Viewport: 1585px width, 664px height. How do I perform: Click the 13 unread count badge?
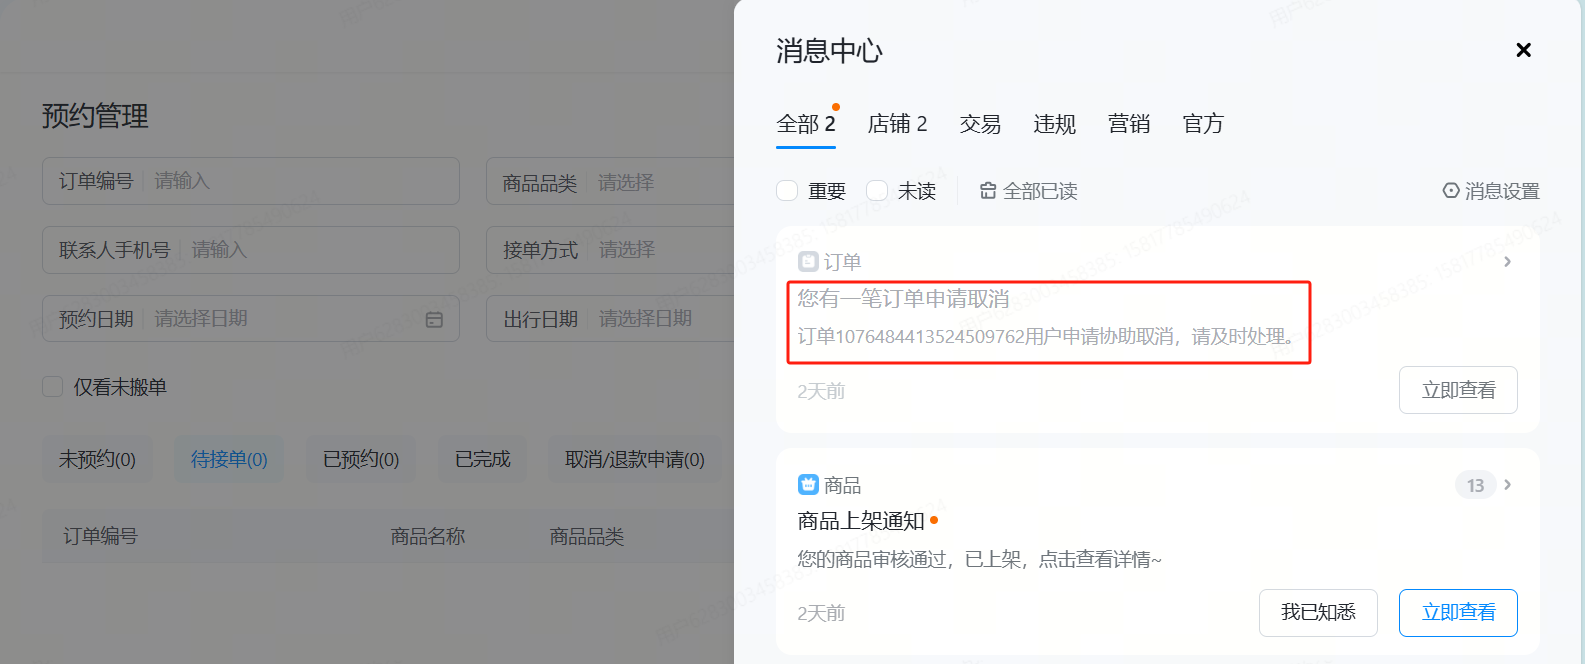click(1475, 485)
